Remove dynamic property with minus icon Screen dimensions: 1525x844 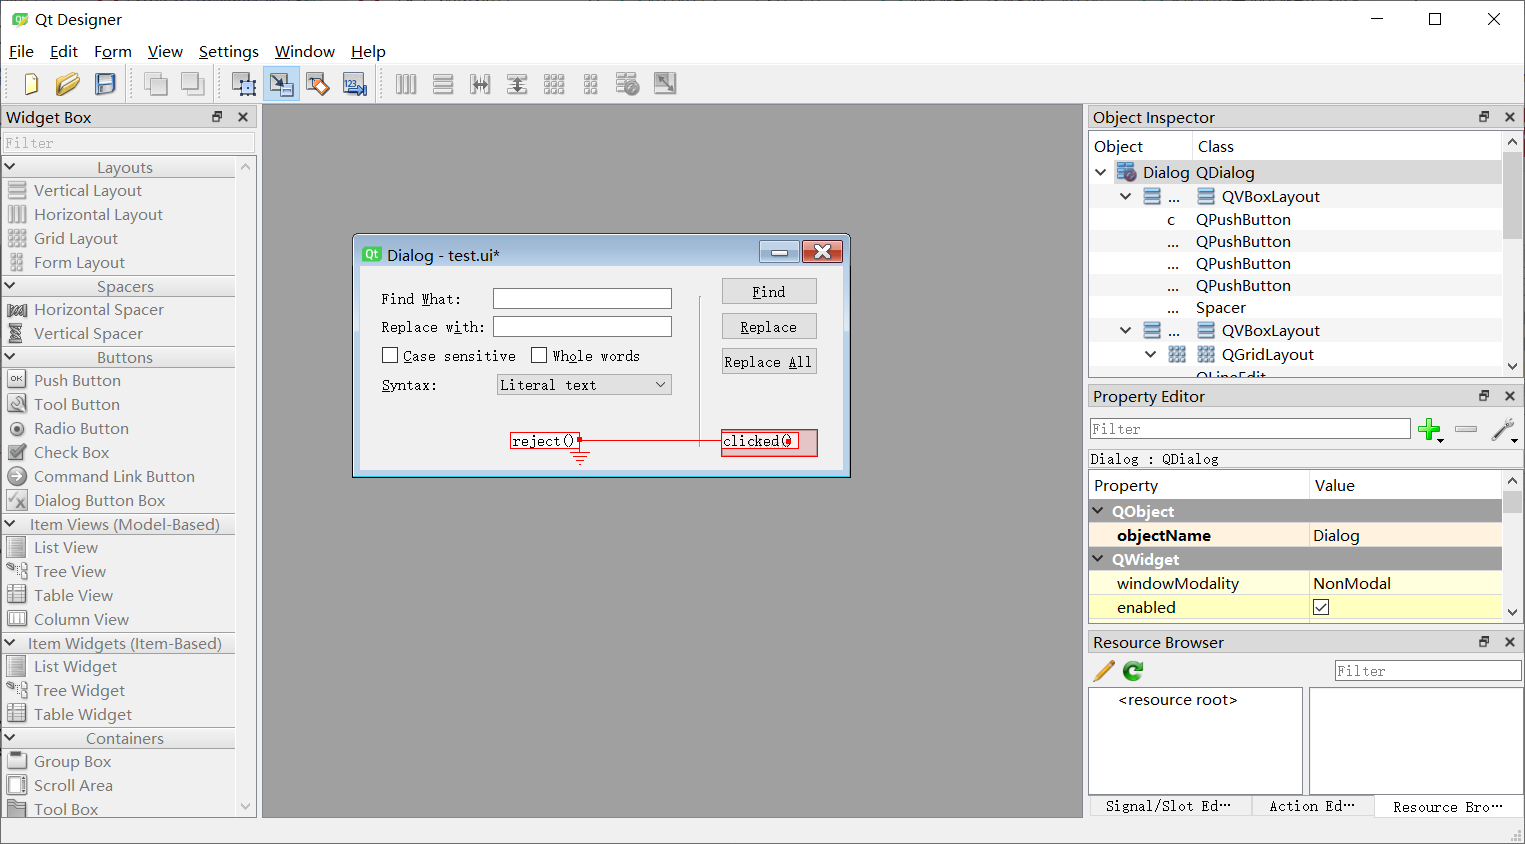1466,429
